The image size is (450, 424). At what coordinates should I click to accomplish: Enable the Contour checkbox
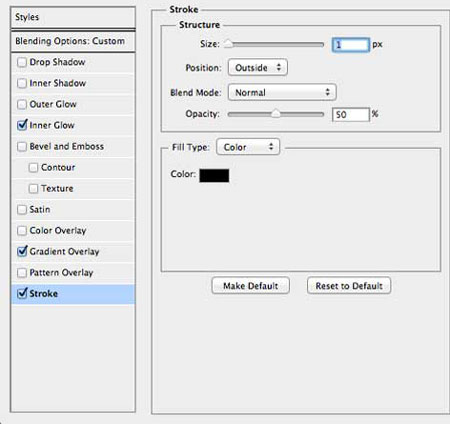[x=33, y=167]
